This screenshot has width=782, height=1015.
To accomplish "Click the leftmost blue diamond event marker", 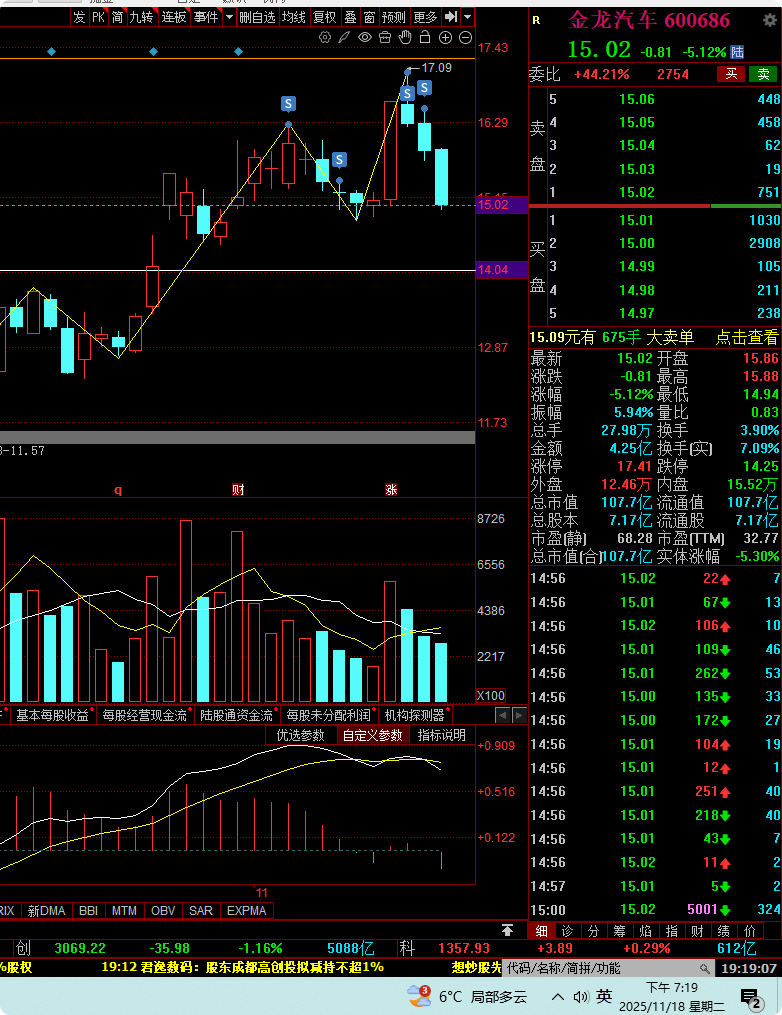I will tap(52, 51).
